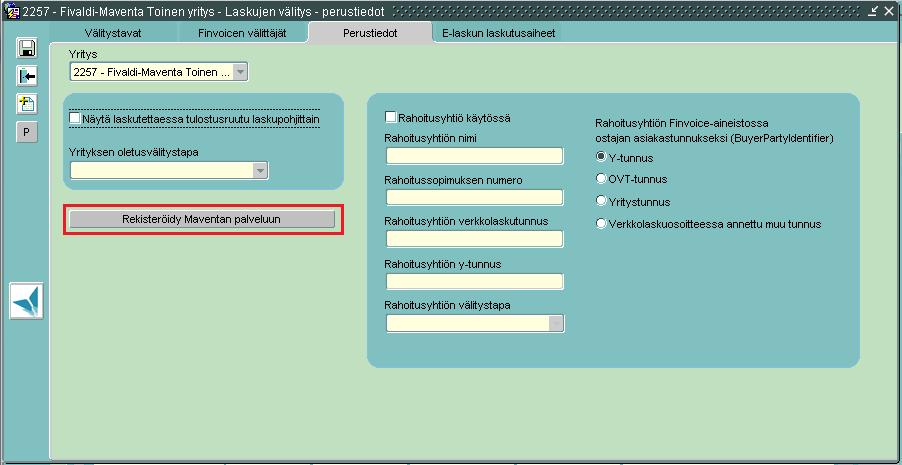Close the Laskujen välitys window
Screen dimensions: 902x465
pyautogui.click(x=888, y=10)
